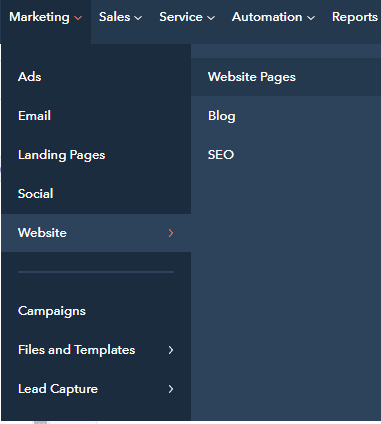The image size is (381, 424).
Task: Open the Marketing dropdown menu
Action: click(x=45, y=17)
